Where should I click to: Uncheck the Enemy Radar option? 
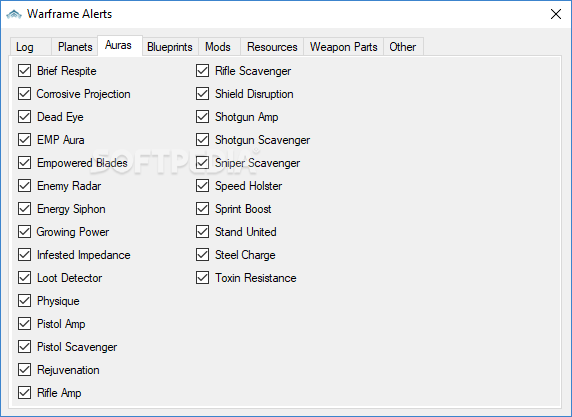24,186
